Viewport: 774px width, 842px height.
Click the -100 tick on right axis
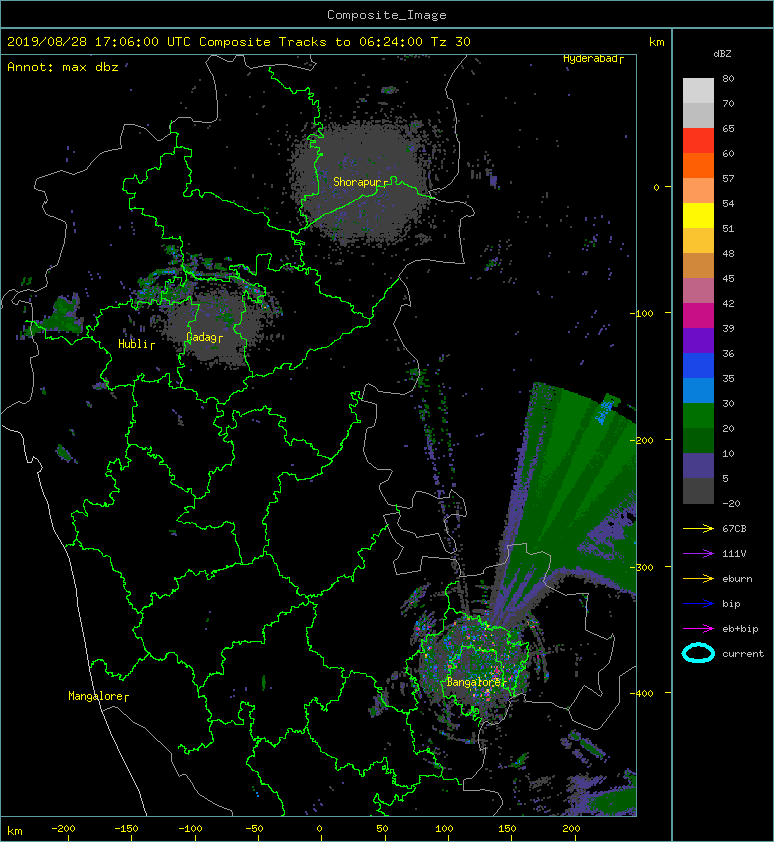tap(642, 313)
